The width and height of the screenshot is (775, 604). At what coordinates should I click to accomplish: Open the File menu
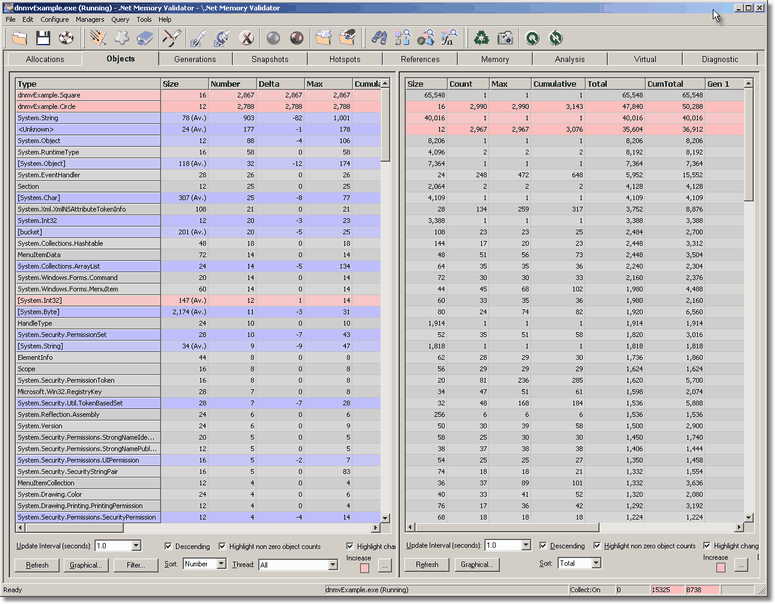[x=11, y=19]
